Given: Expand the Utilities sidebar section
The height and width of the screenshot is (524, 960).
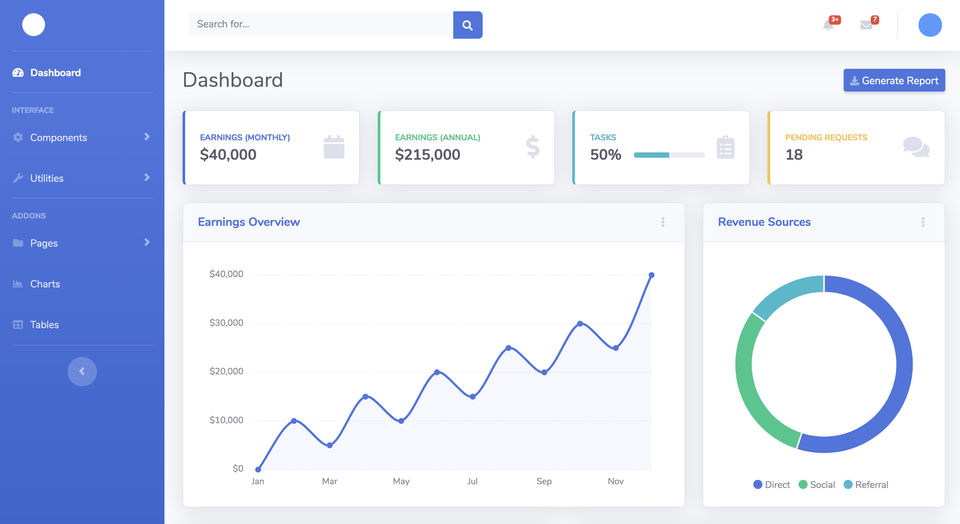Looking at the screenshot, I should [81, 178].
